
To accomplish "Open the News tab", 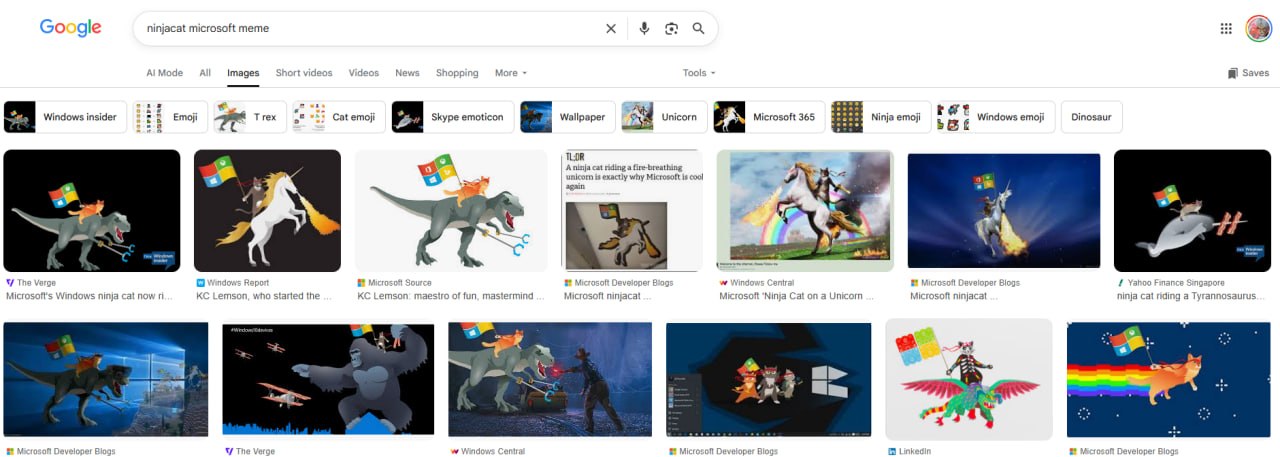I will [407, 73].
